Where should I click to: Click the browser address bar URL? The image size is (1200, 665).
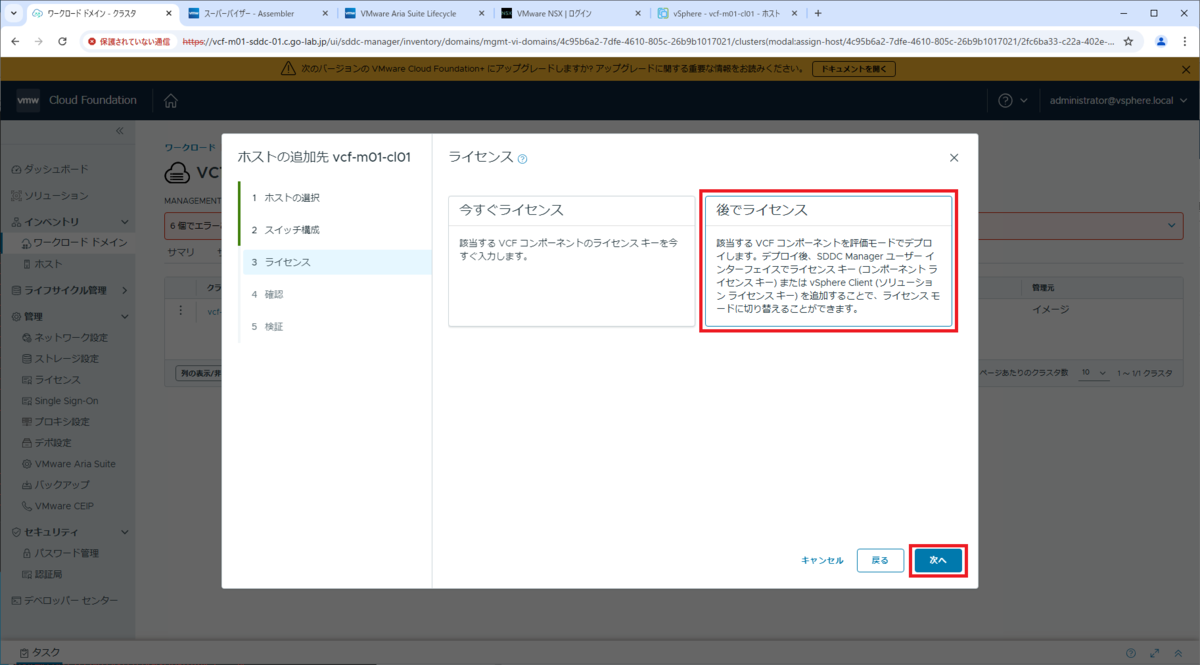[648, 42]
